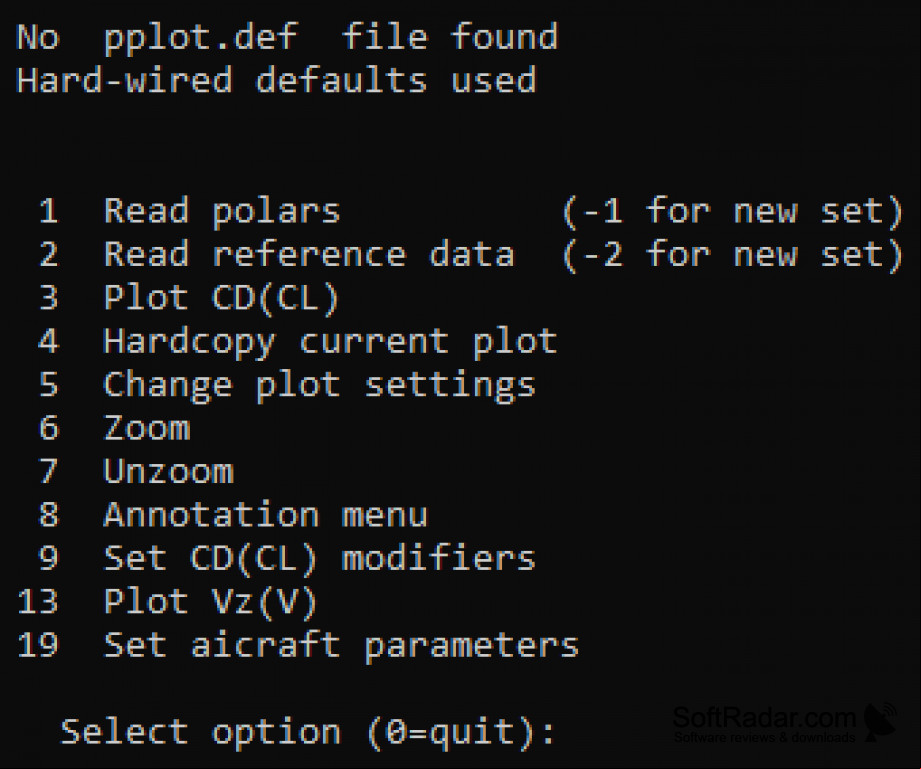This screenshot has height=769, width=921.
Task: Choose the "Plot CD(CL)" option
Action: [221, 298]
